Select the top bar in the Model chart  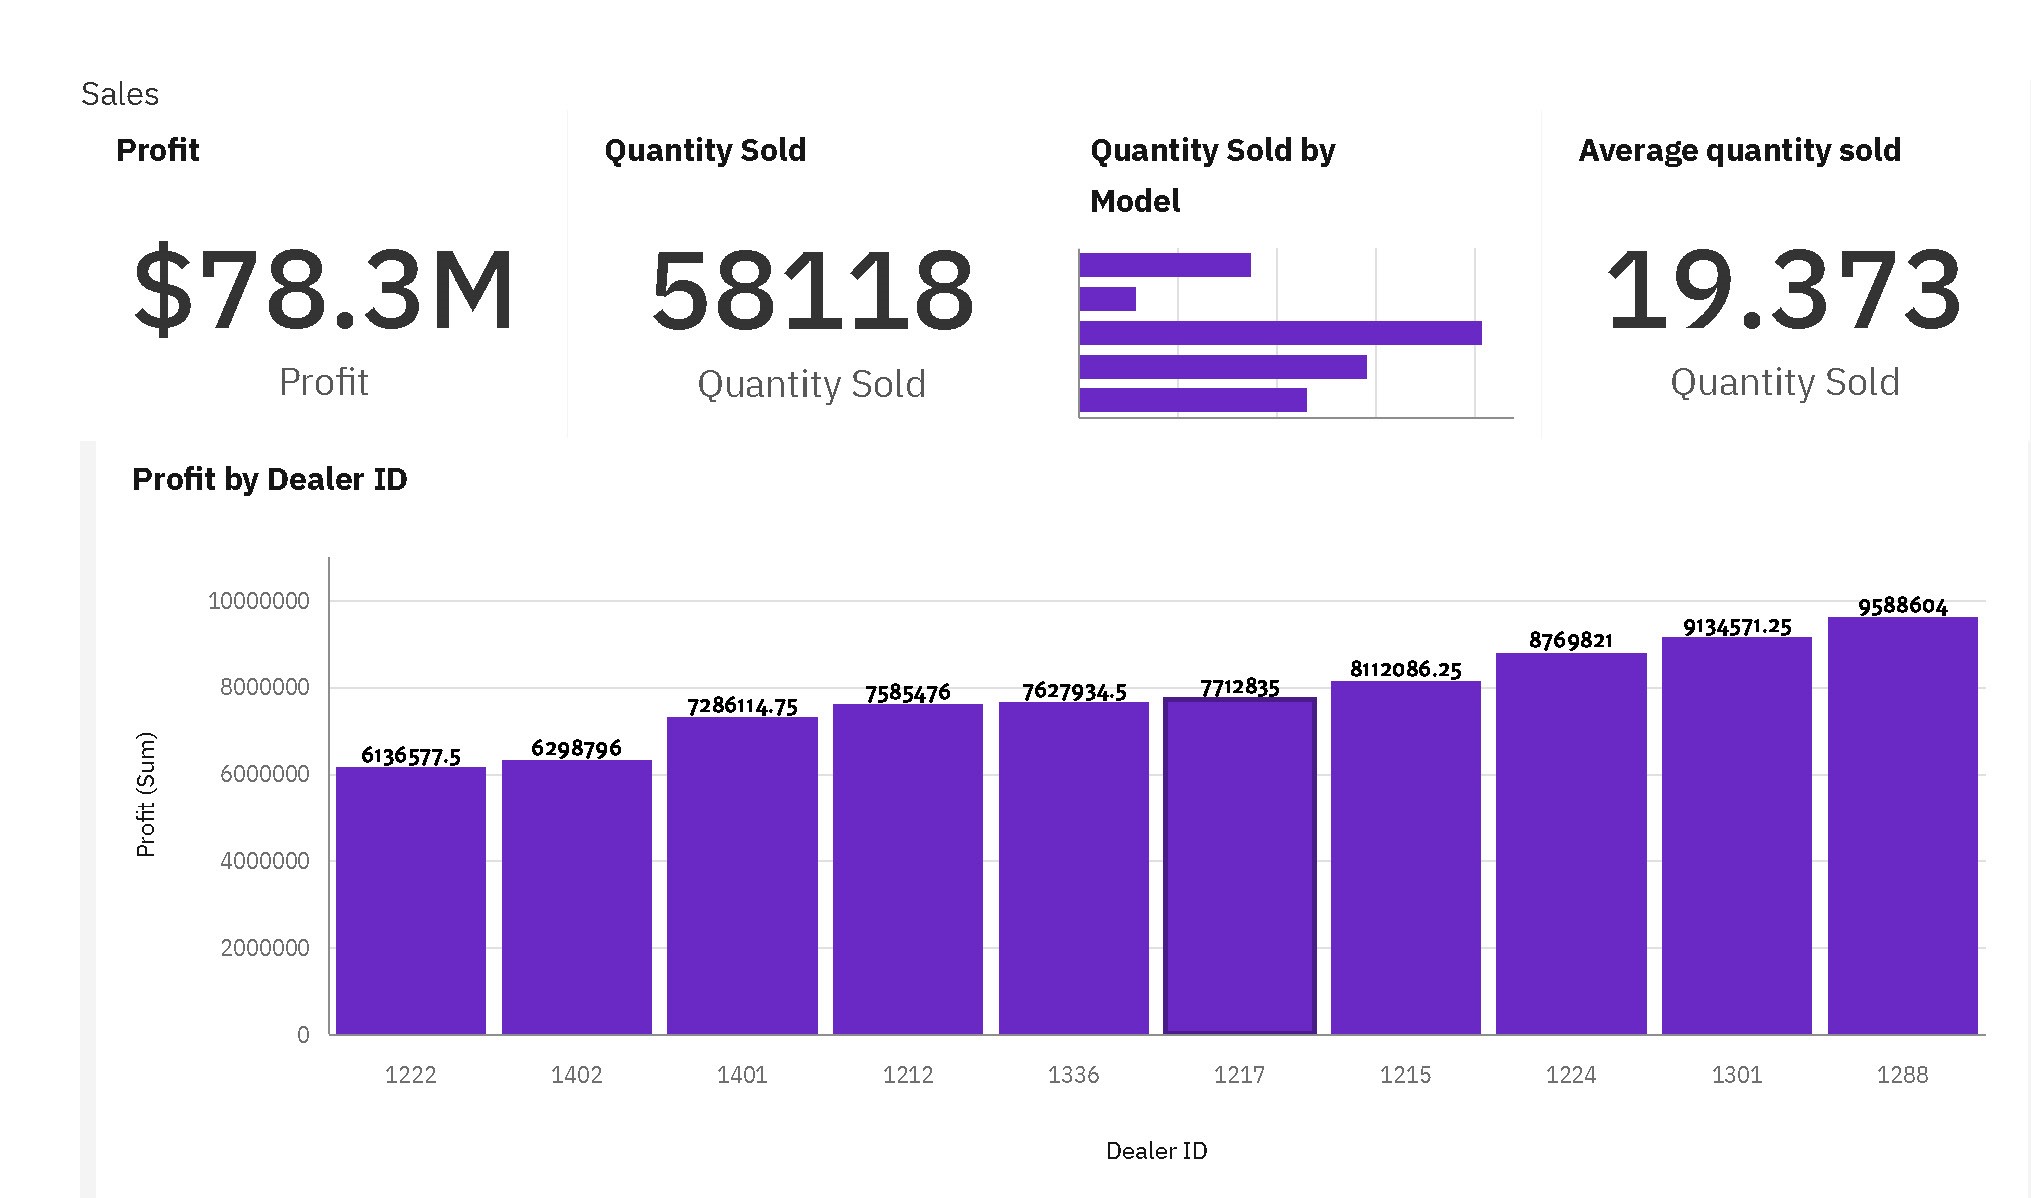click(1165, 265)
